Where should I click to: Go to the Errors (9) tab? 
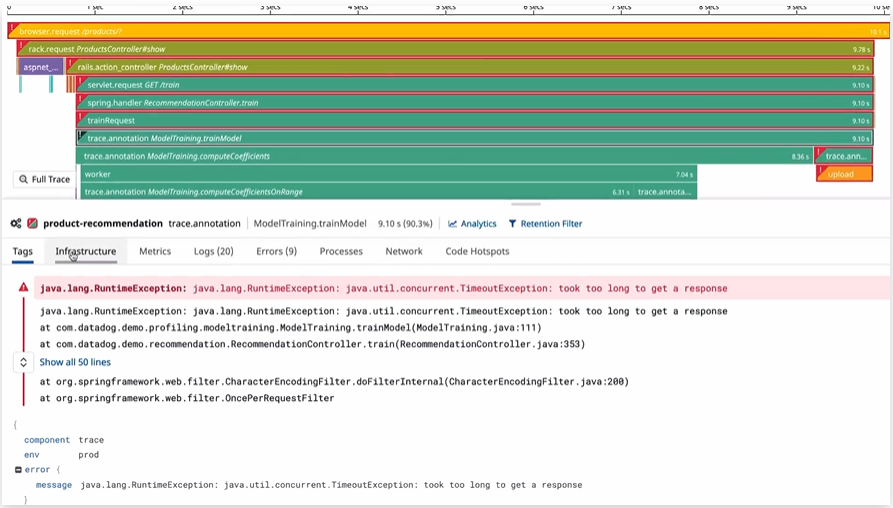276,251
